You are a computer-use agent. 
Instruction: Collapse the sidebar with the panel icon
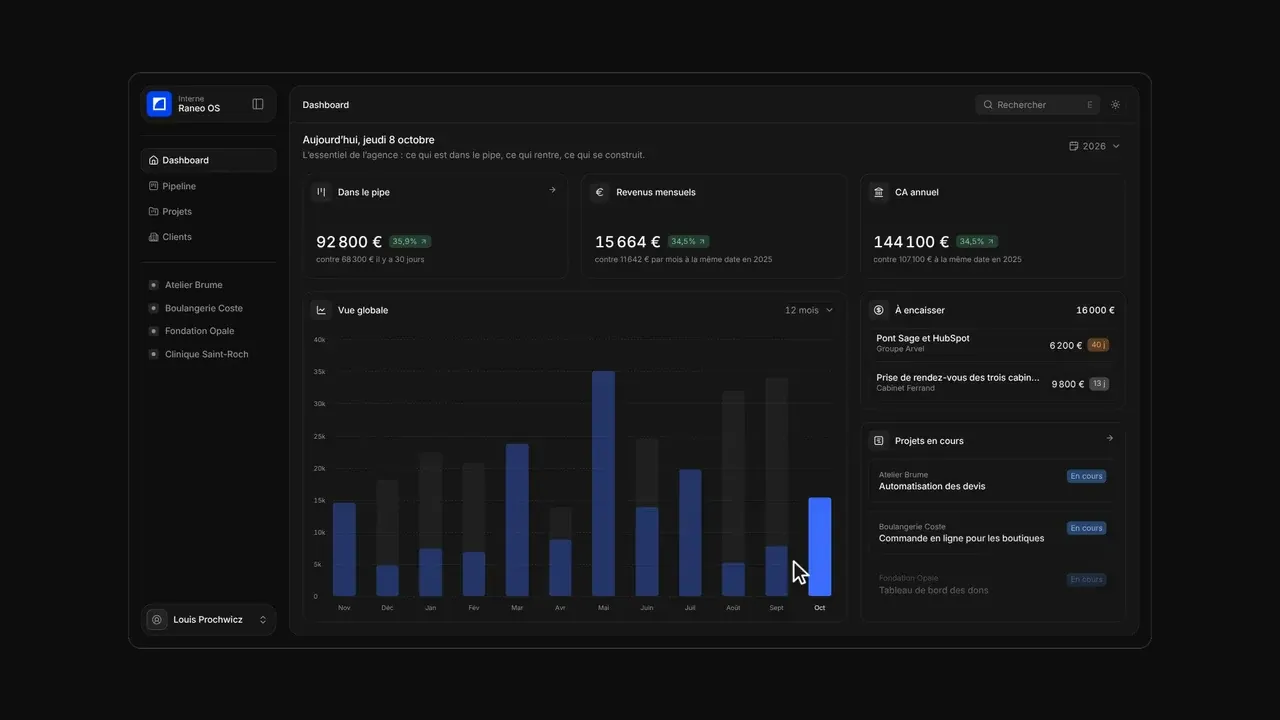coord(258,104)
